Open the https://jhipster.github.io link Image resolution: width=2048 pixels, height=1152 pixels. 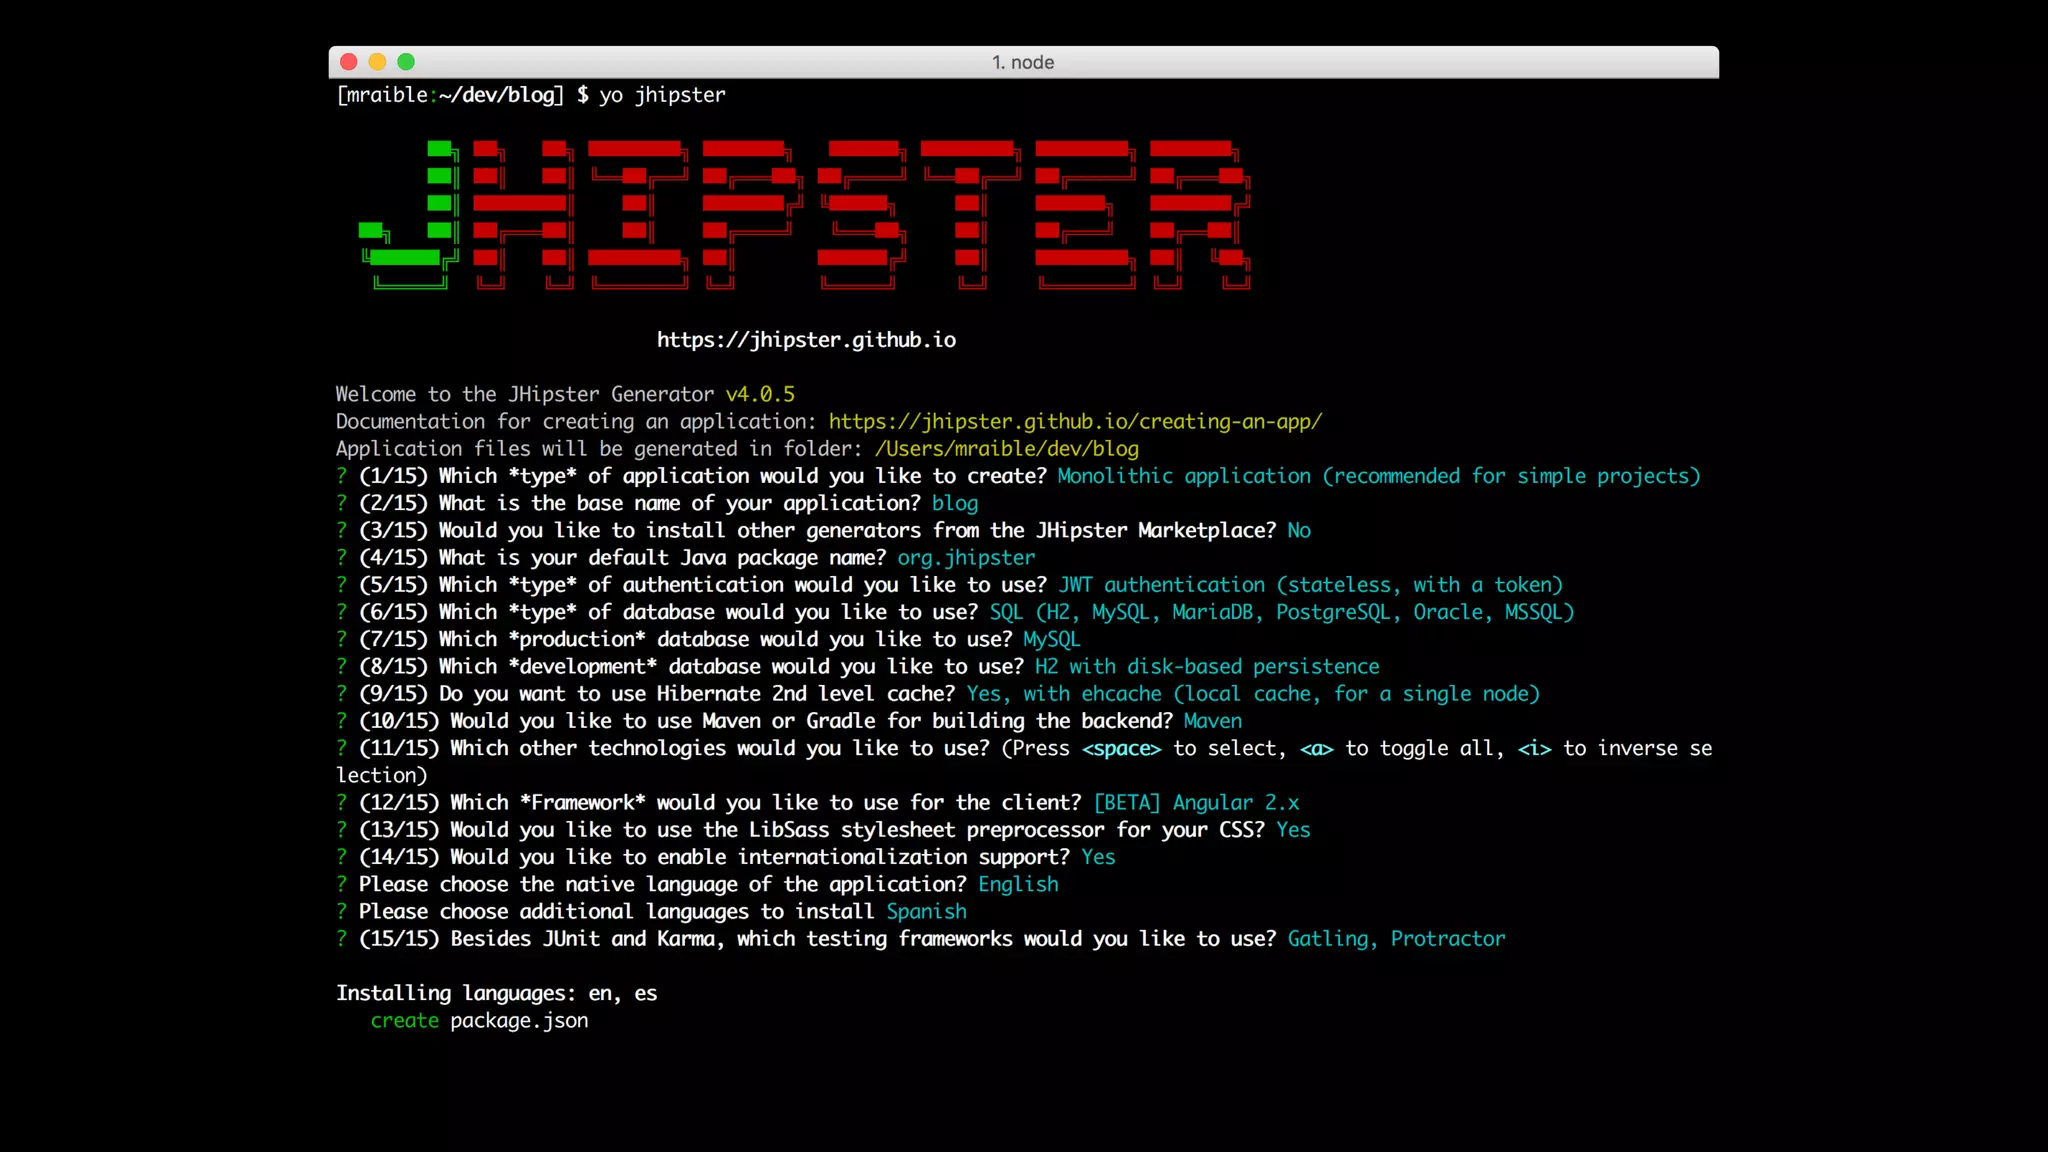tap(806, 340)
